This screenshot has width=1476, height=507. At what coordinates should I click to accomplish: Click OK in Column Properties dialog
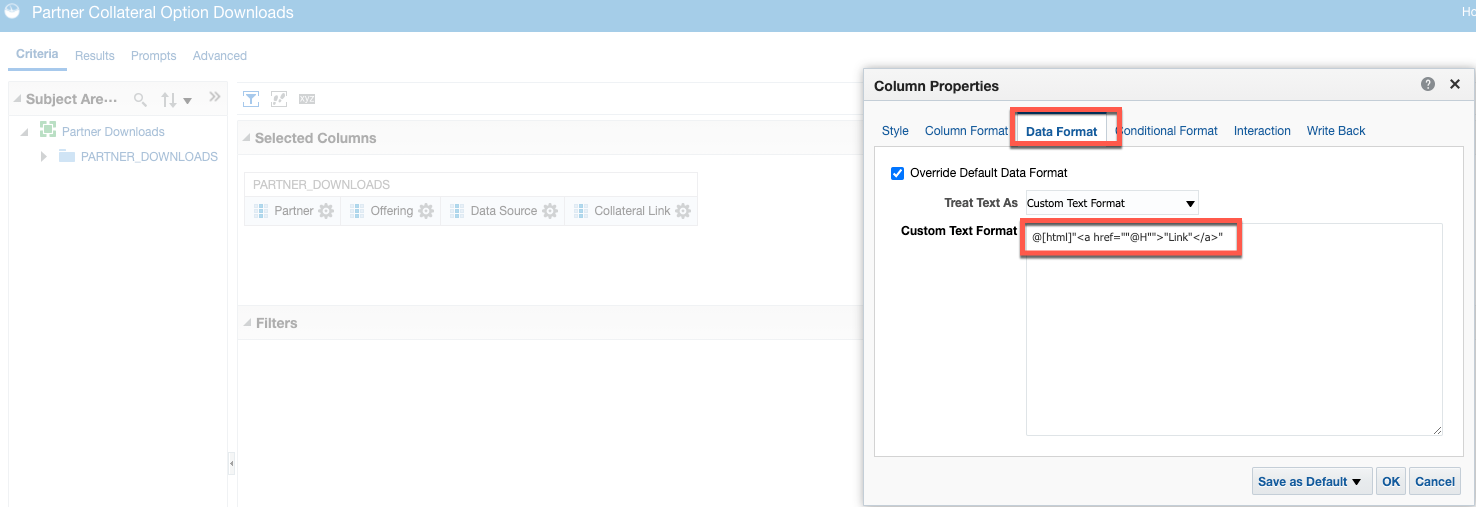coord(1391,481)
